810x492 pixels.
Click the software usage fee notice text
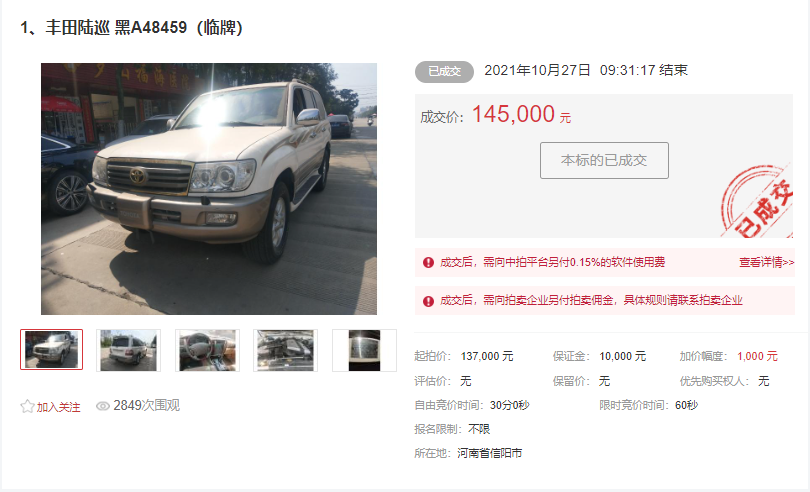point(552,263)
